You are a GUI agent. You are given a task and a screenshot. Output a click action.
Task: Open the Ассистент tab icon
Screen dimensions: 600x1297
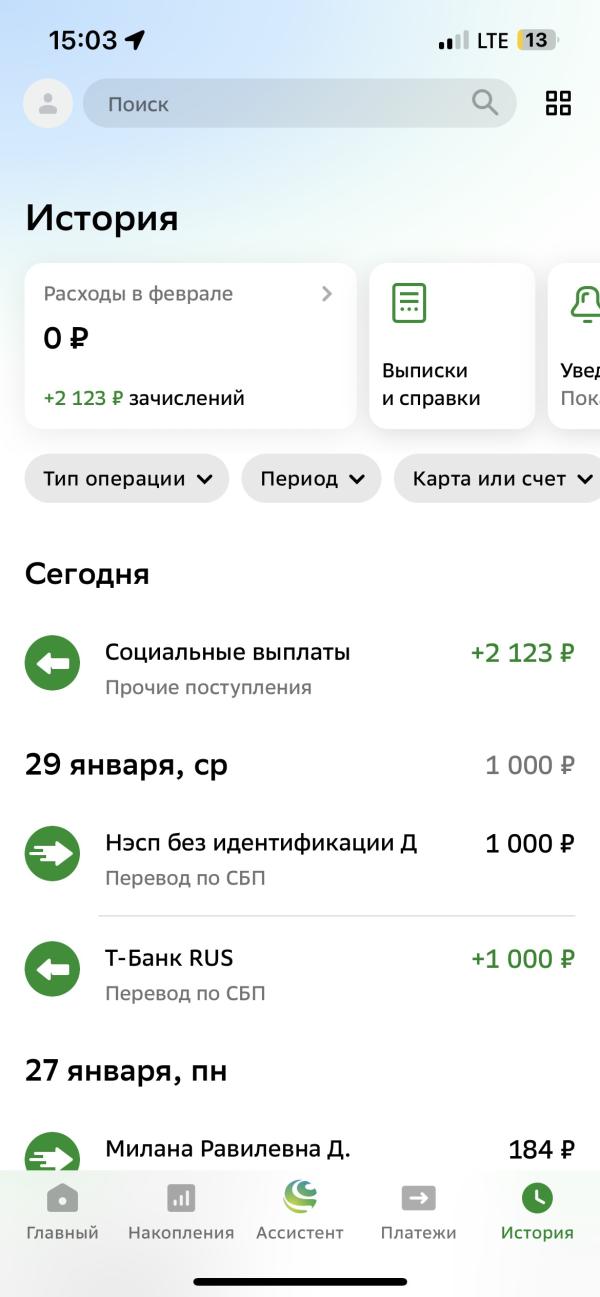(x=300, y=1196)
